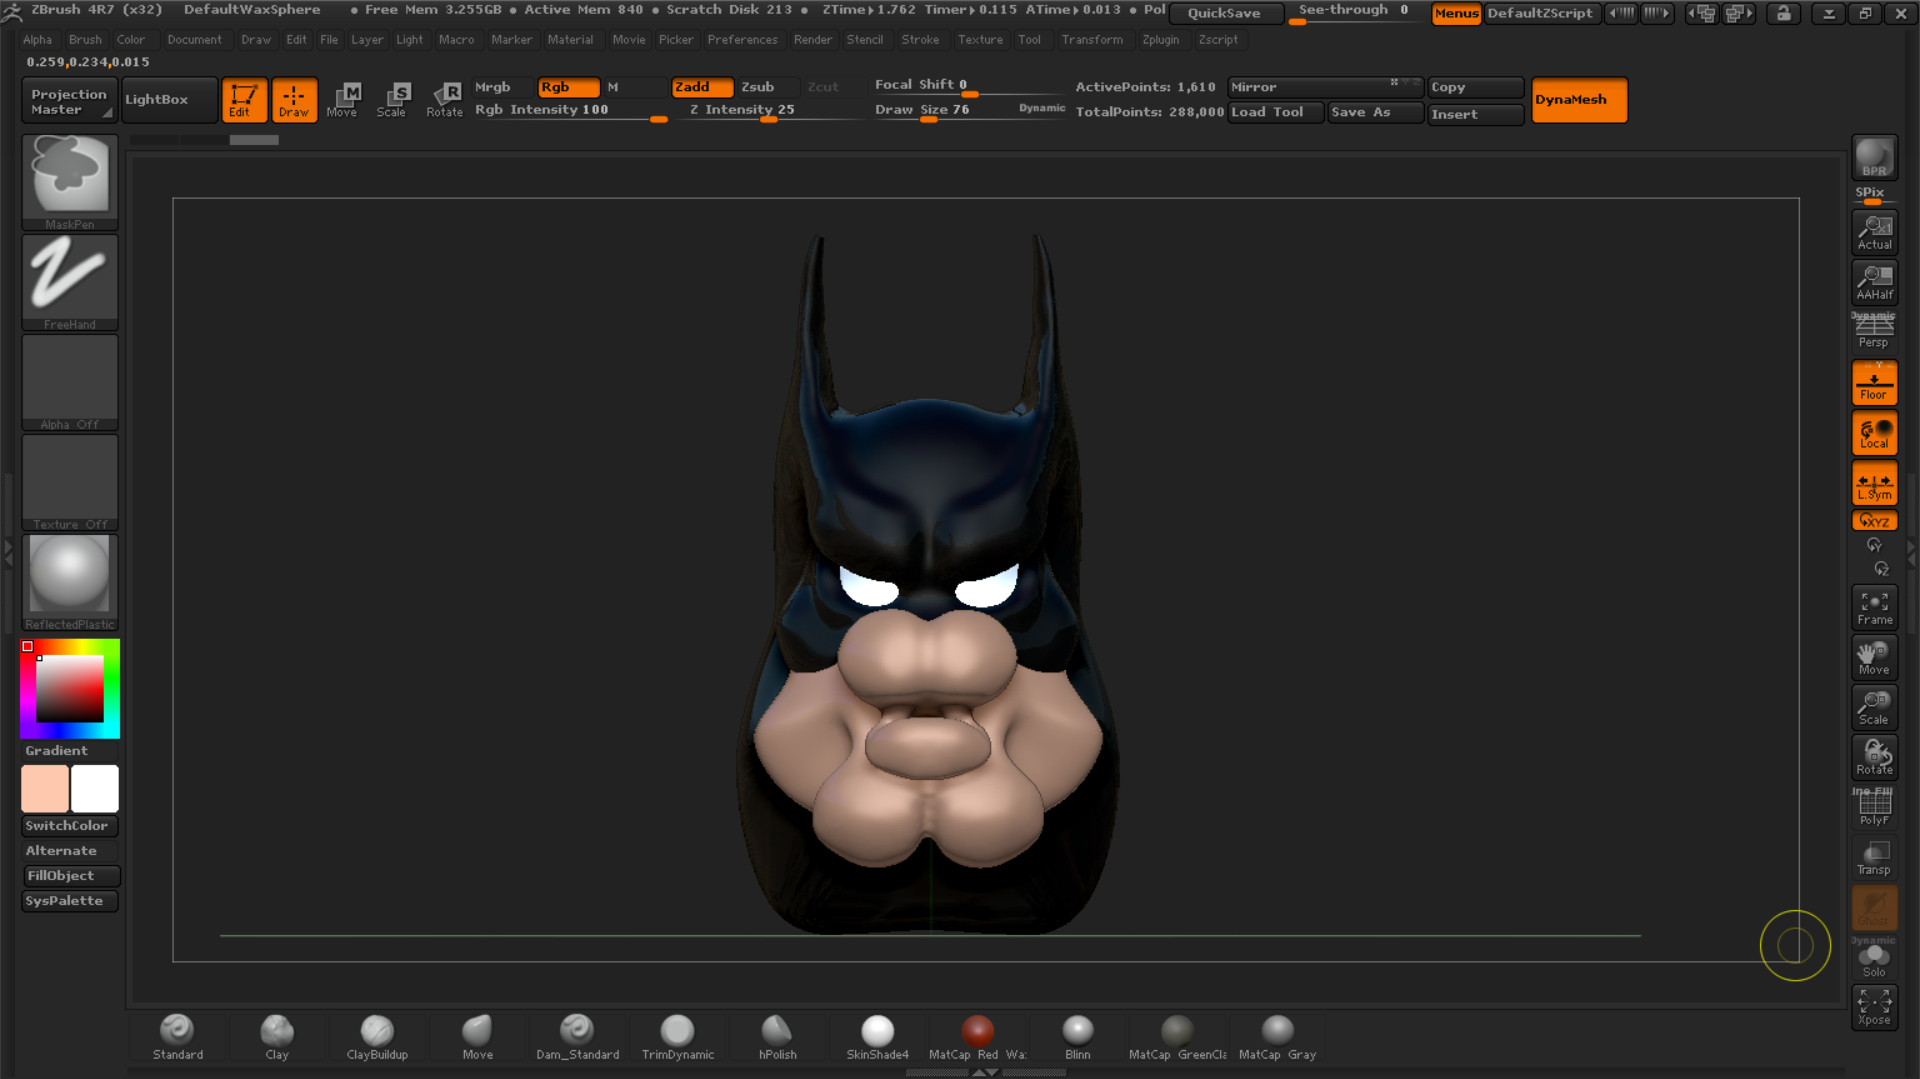This screenshot has width=1920, height=1079.
Task: Select the Rotate tool in top toolbar
Action: [445, 99]
